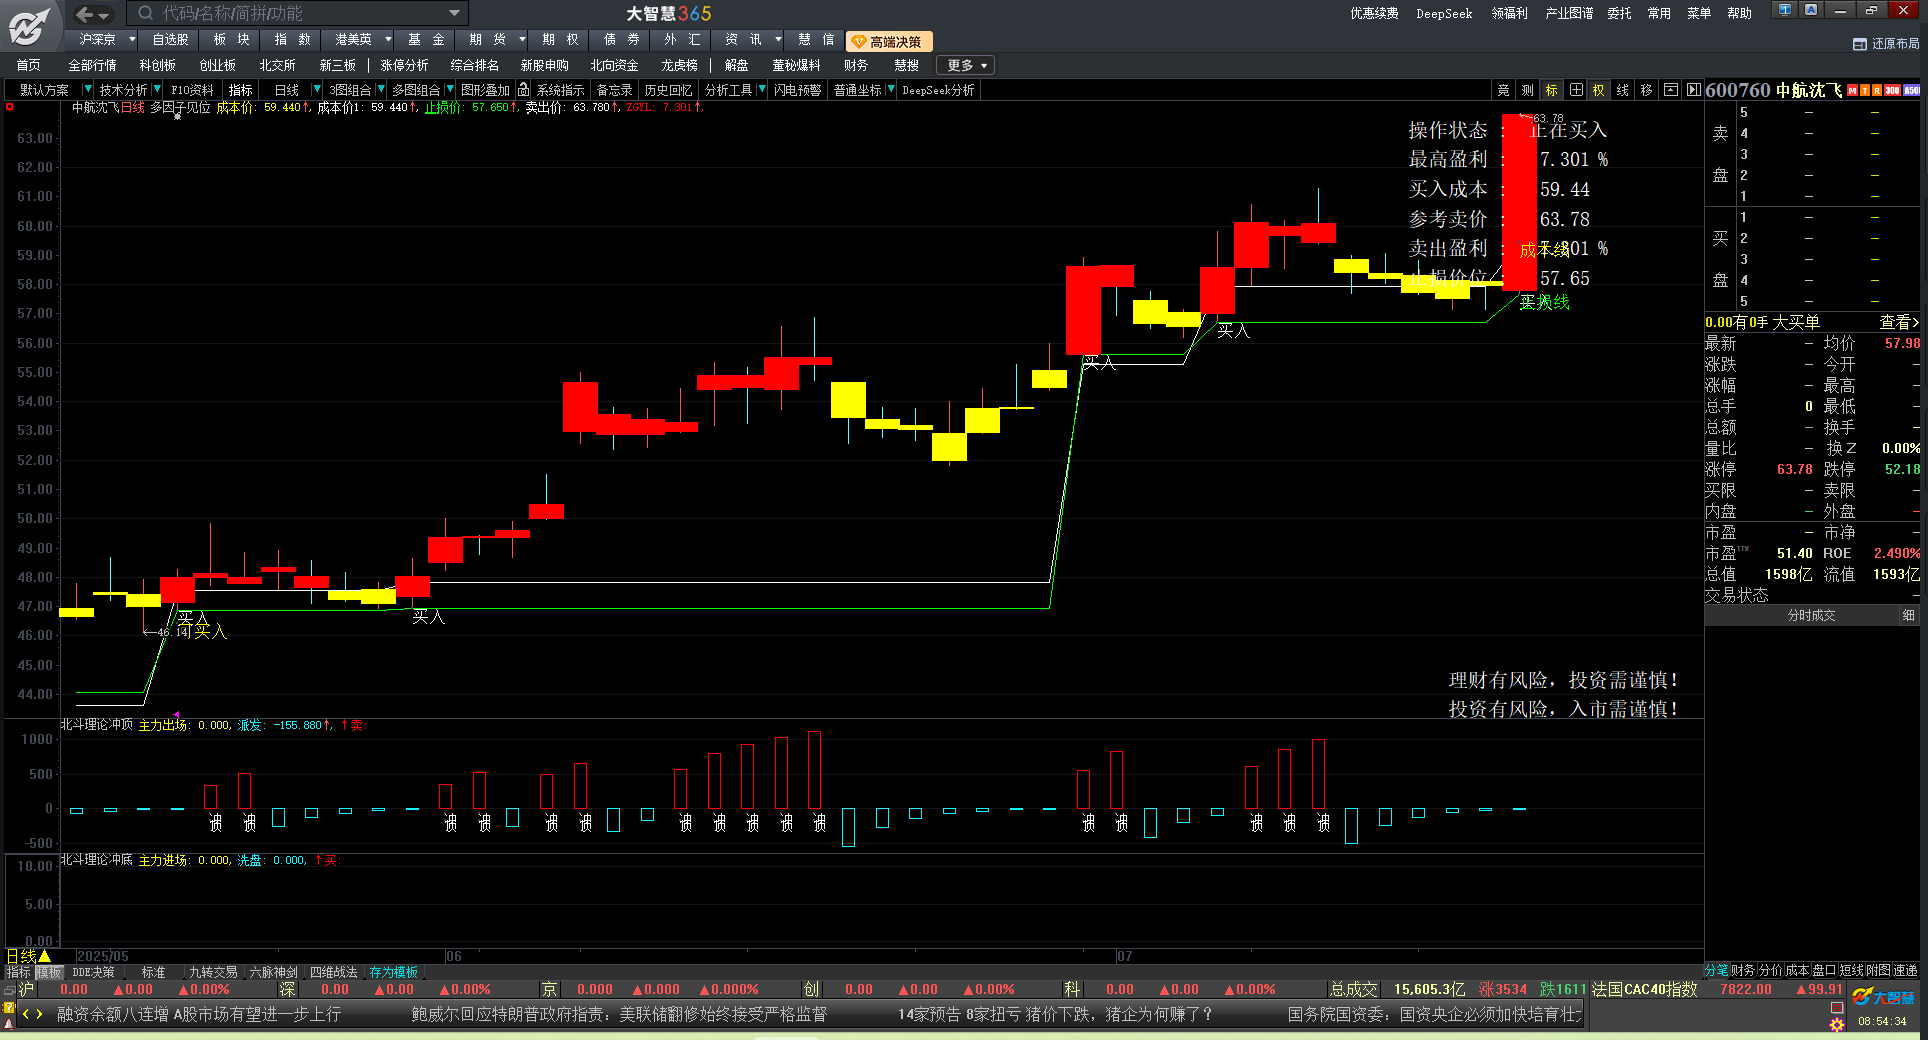The height and width of the screenshot is (1040, 1928).
Task: Click the 大智慧 app logo at top left
Action: pos(30,25)
